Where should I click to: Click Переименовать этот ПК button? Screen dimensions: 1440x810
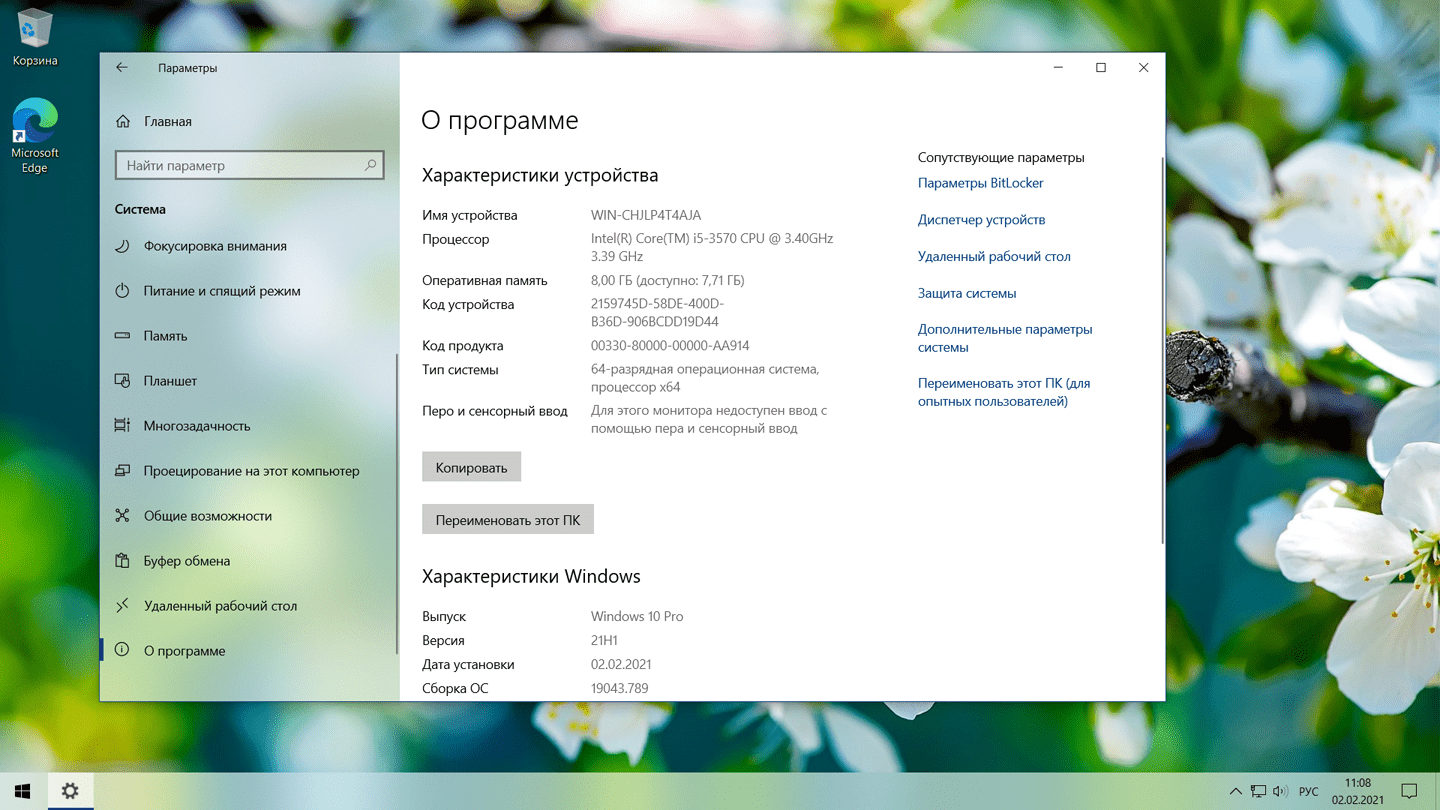click(507, 520)
